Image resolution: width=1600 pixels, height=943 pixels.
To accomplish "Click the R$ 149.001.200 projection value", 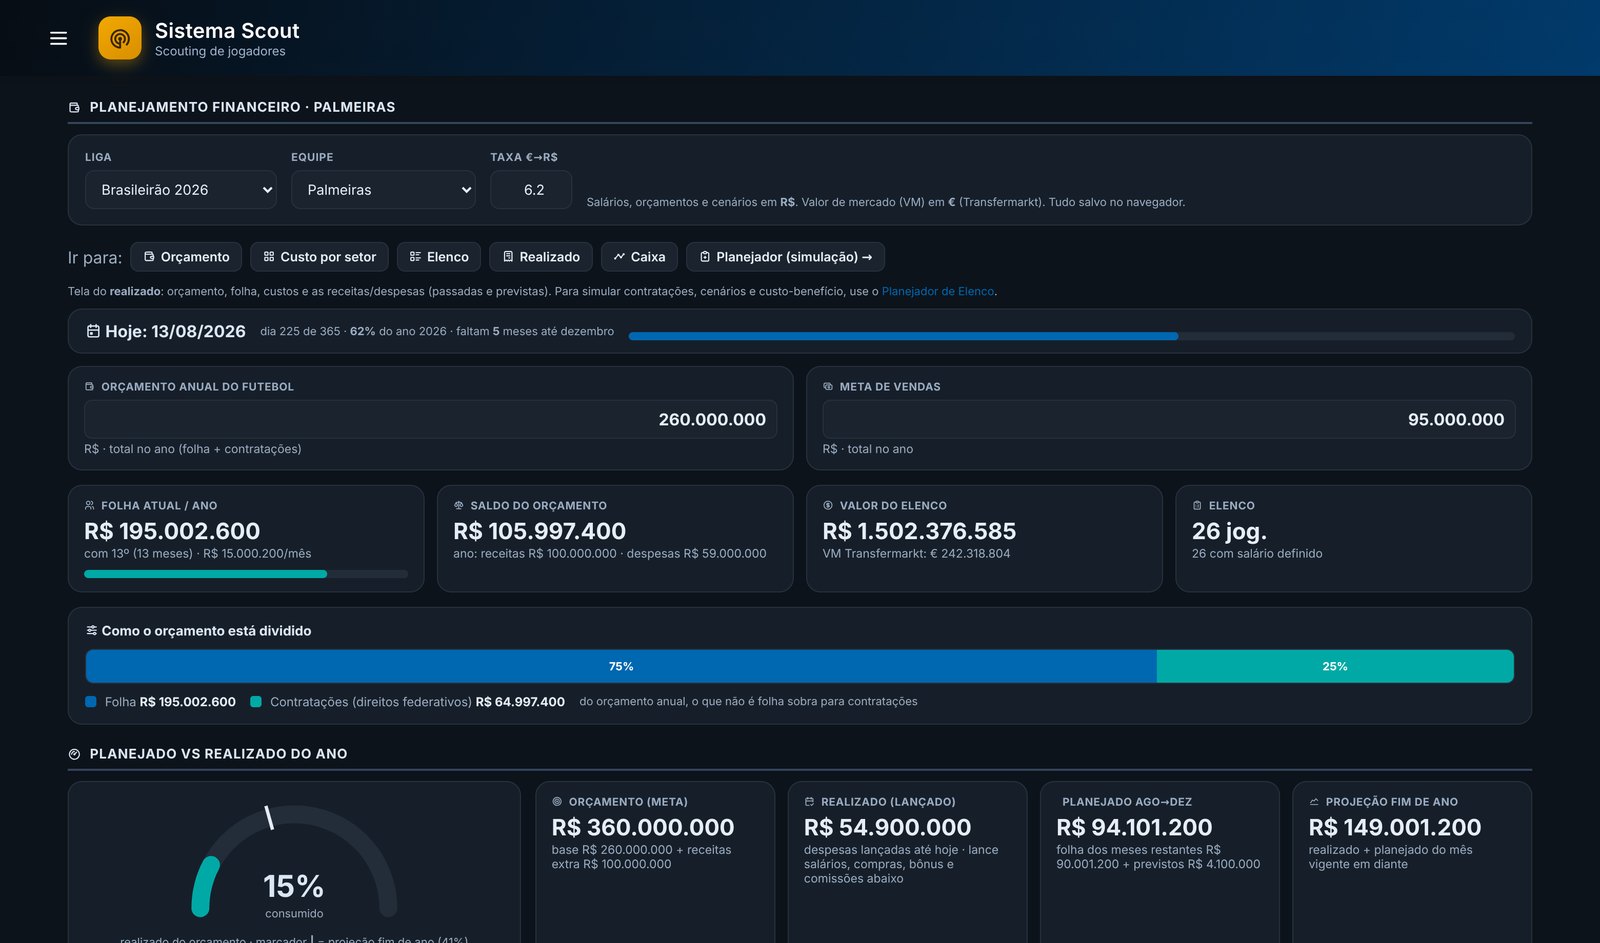I will (x=1395, y=828).
